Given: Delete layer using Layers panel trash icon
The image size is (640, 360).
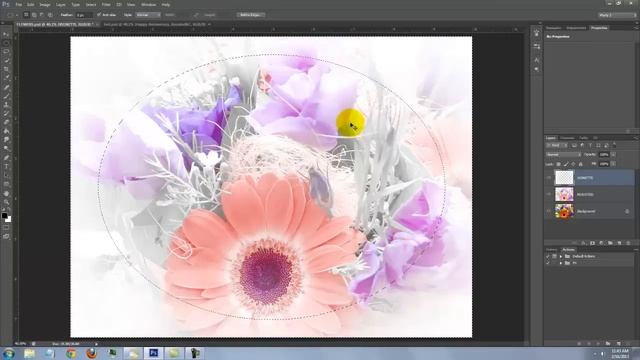Looking at the screenshot, I should (628, 243).
